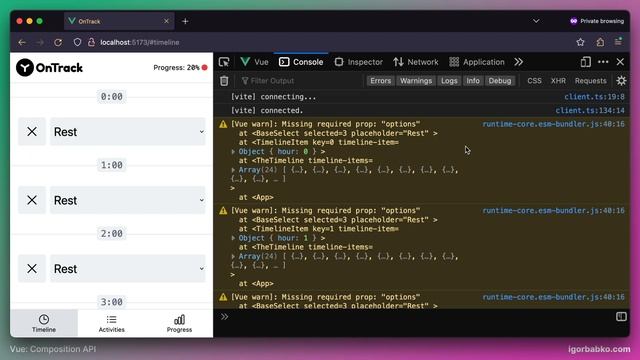Toggle the Info filter

click(x=473, y=81)
